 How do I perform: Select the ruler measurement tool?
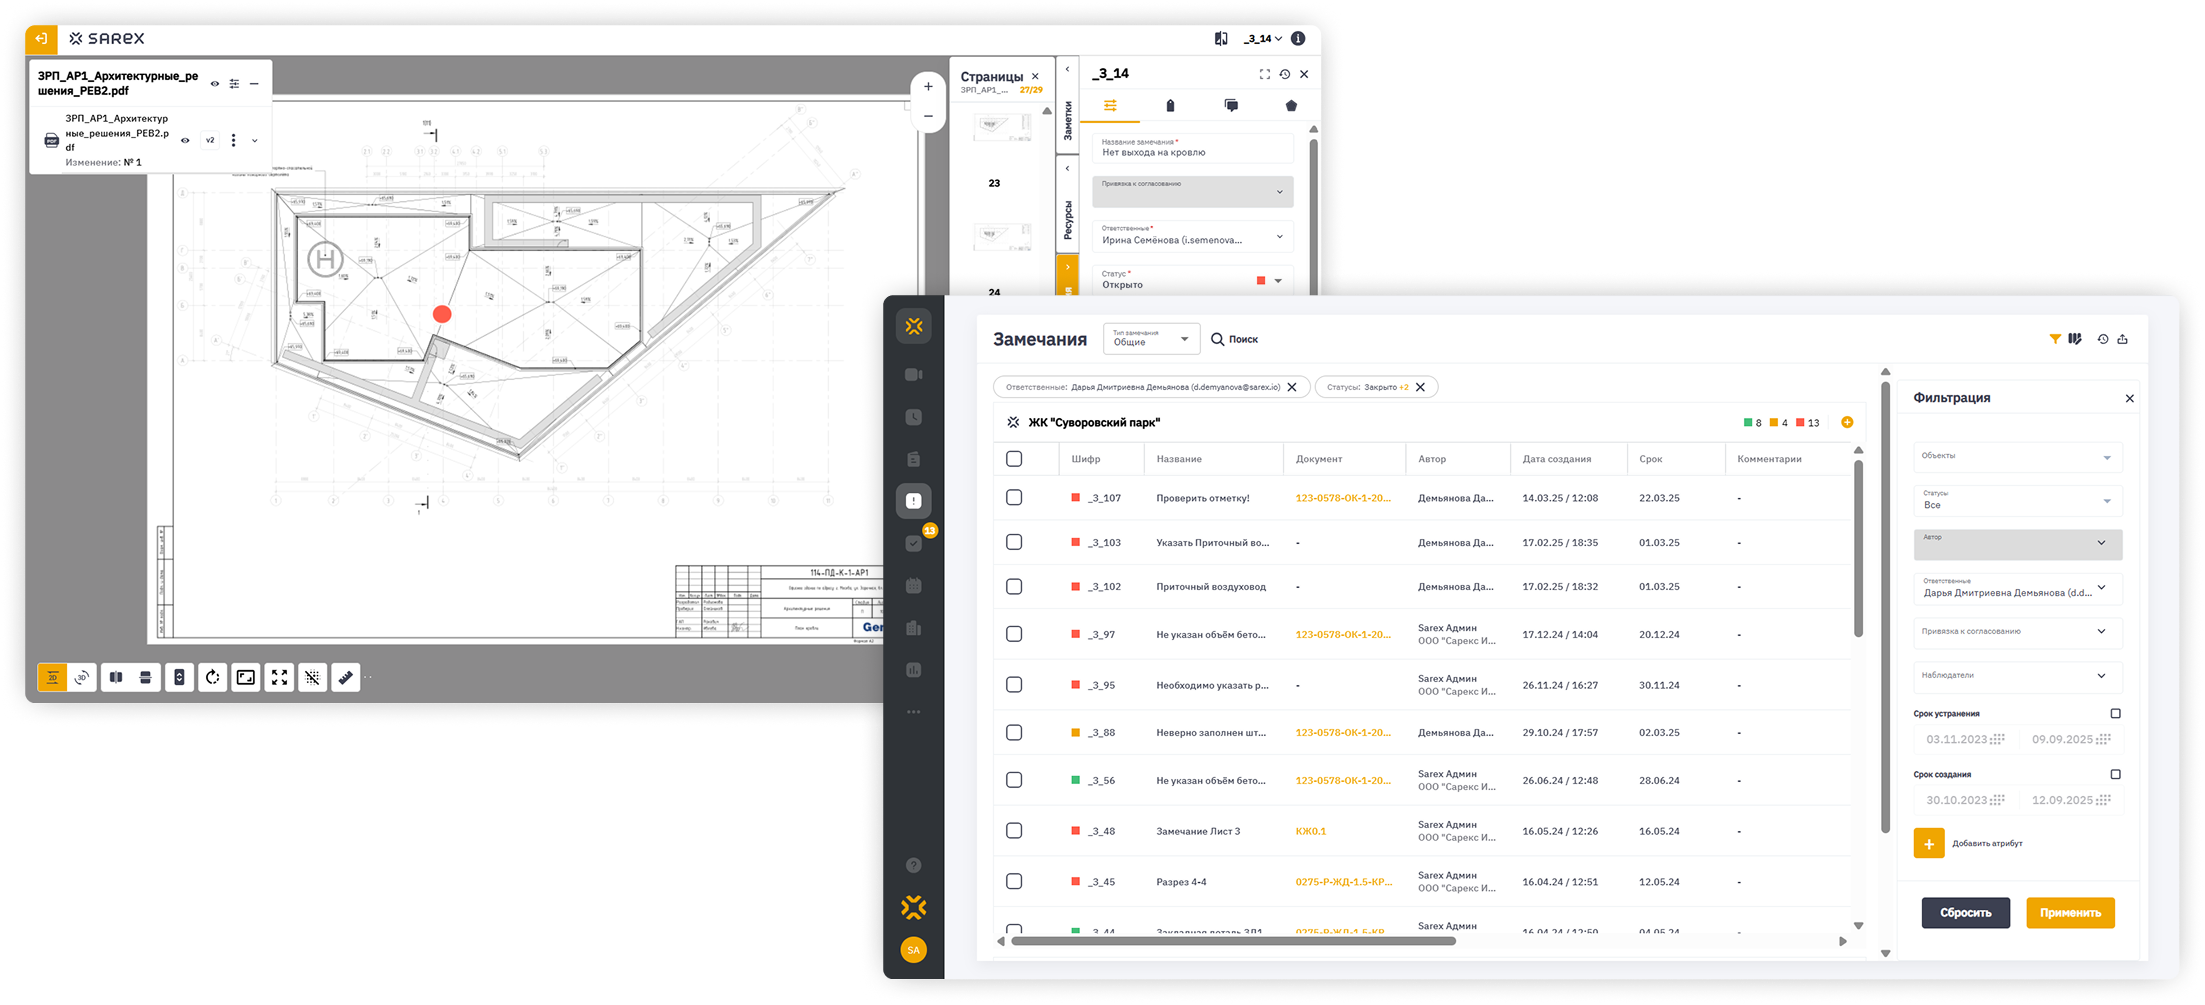(345, 678)
